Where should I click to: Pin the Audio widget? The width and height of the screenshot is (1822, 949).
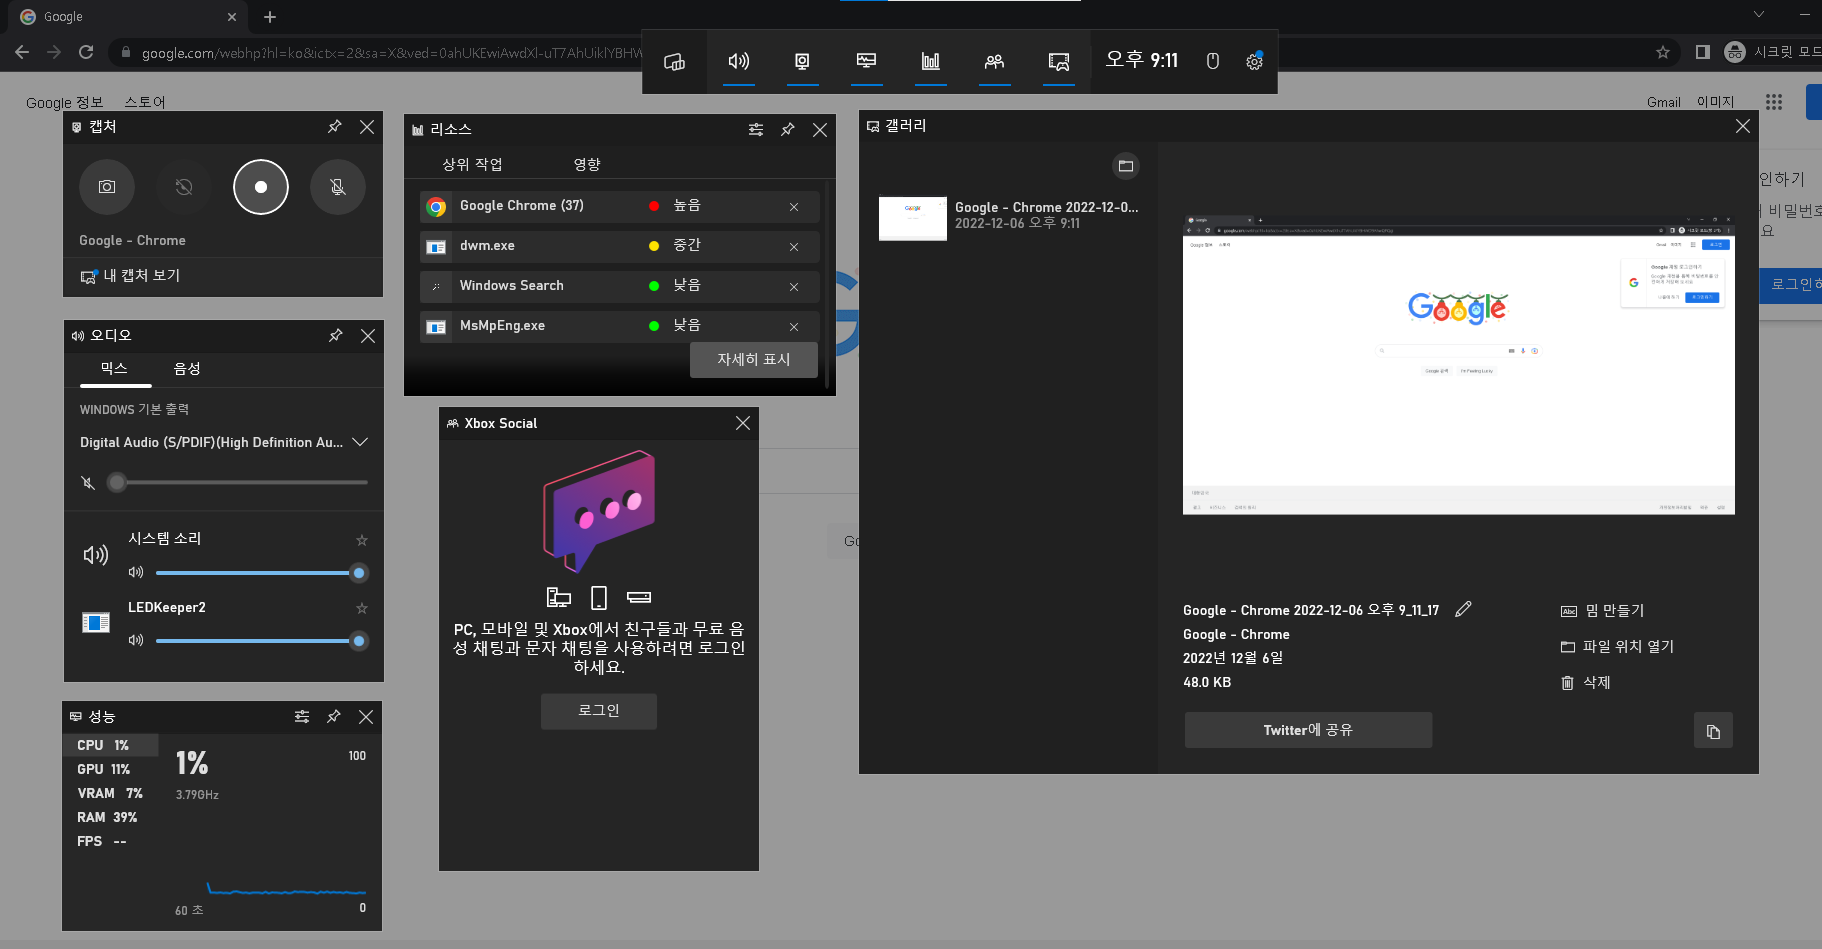(336, 336)
